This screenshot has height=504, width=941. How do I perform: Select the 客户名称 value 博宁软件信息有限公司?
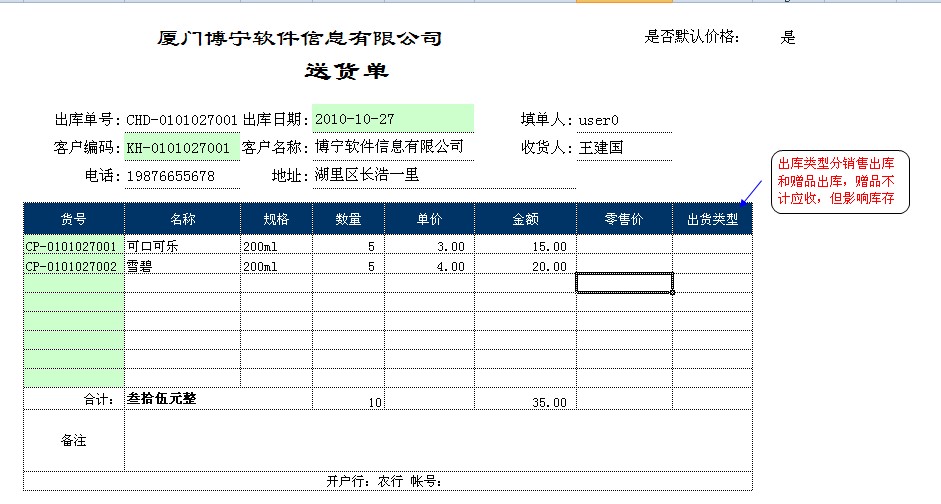click(389, 146)
